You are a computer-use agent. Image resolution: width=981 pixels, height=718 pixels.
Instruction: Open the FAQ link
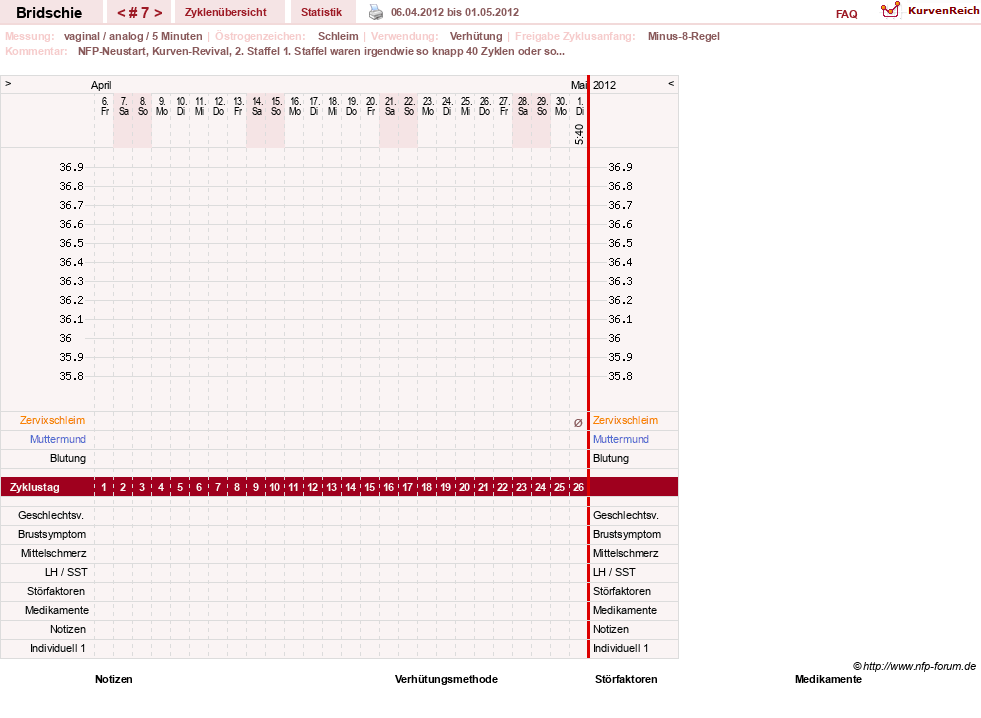tap(846, 14)
